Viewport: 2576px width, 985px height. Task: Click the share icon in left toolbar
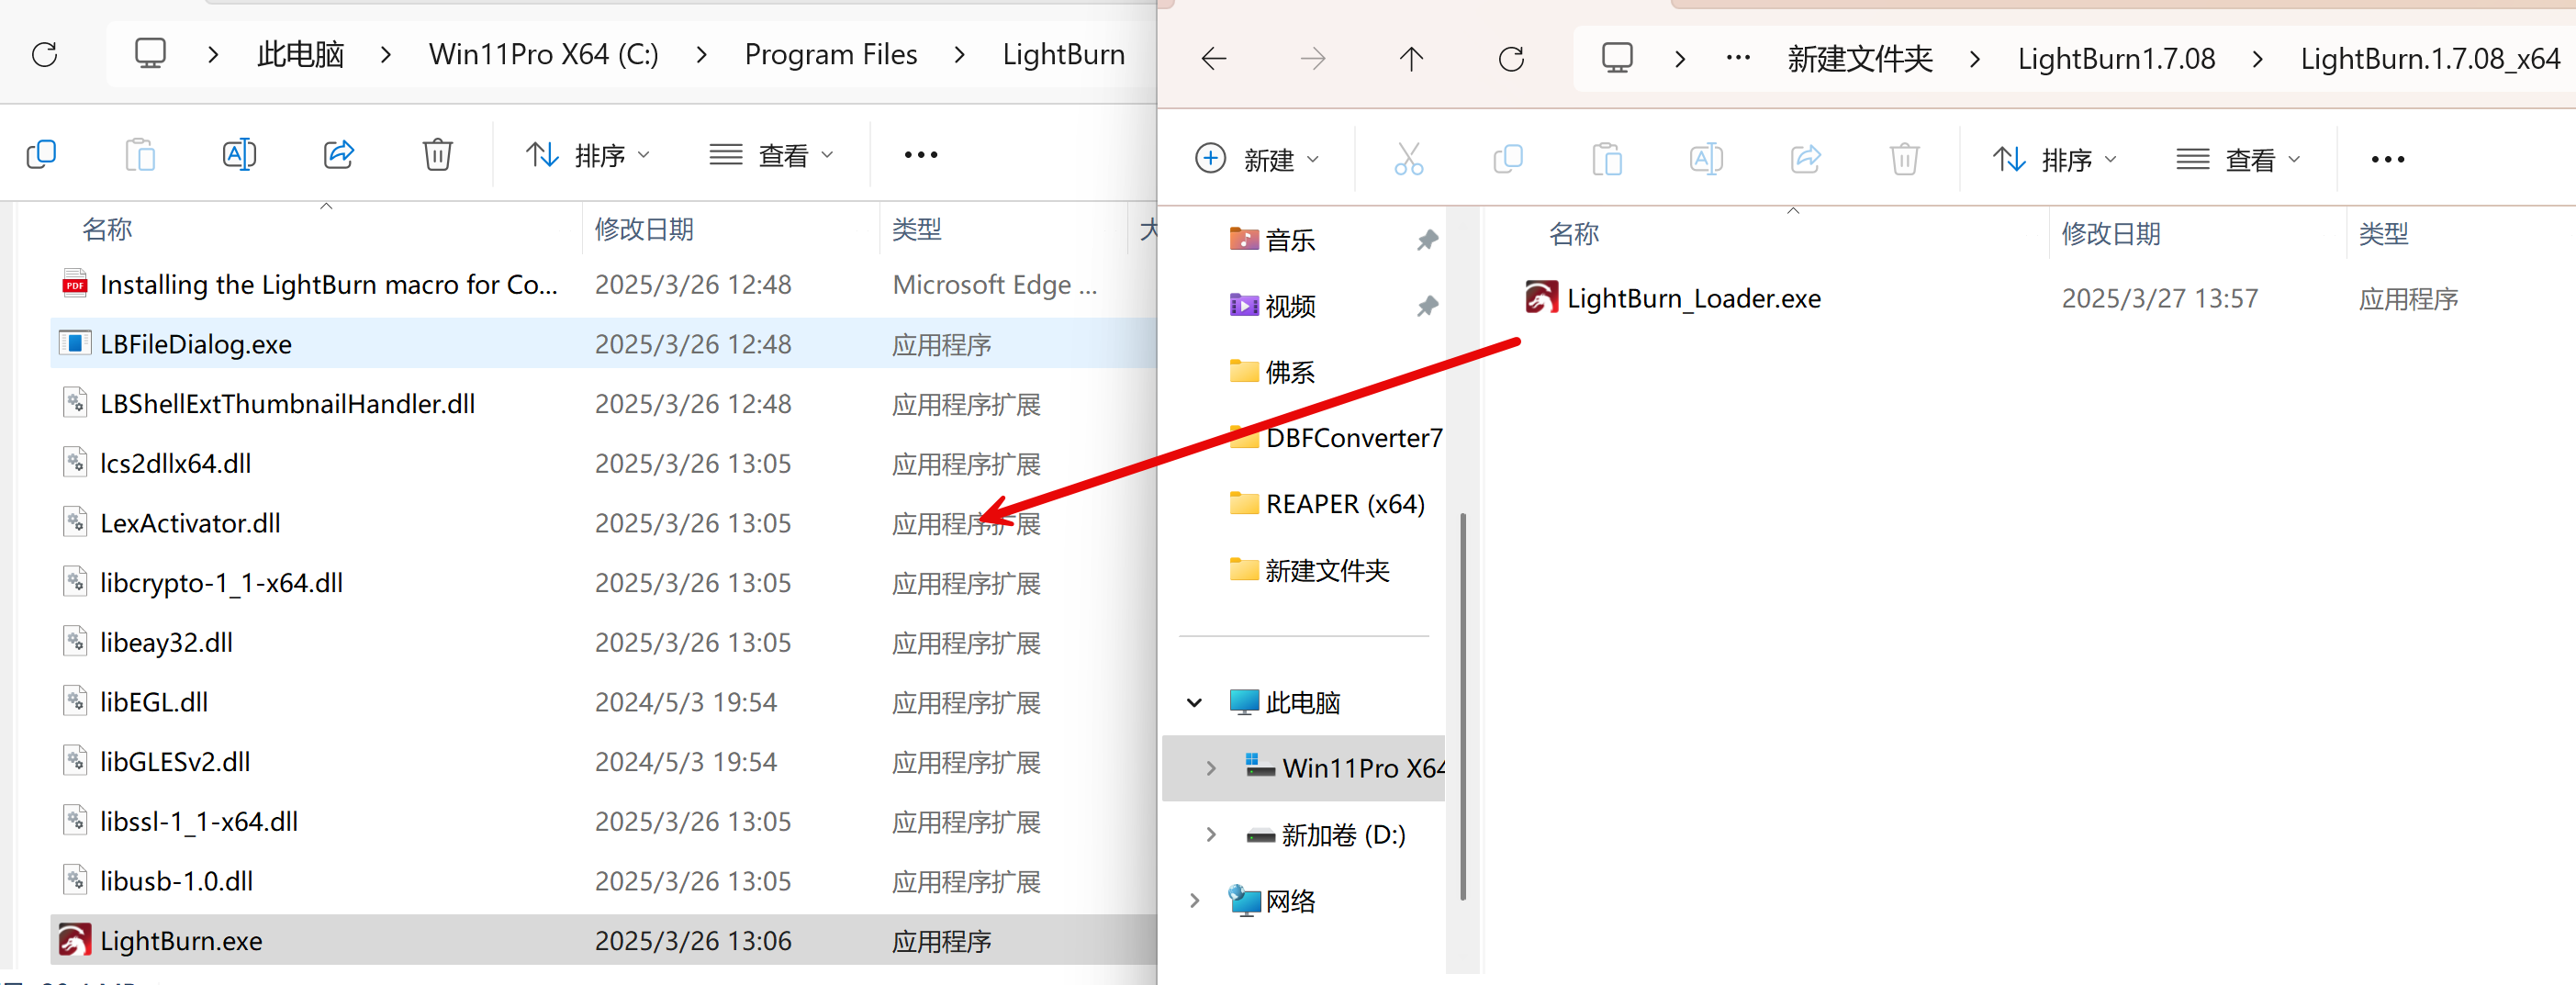click(339, 155)
